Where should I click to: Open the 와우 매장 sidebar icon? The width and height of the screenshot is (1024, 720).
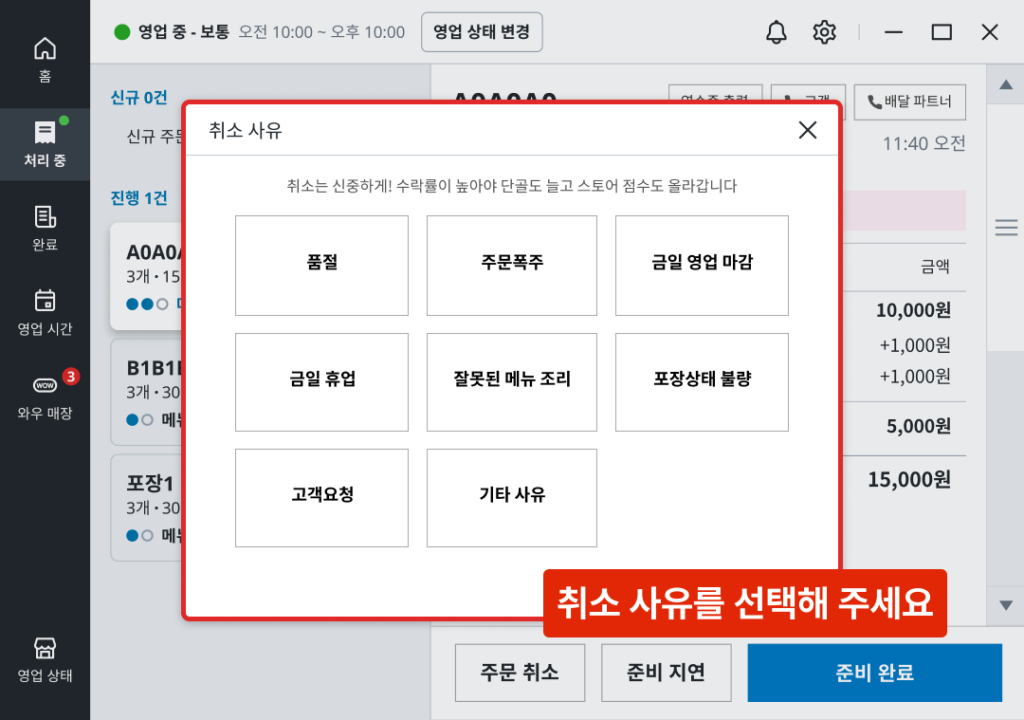coord(44,397)
